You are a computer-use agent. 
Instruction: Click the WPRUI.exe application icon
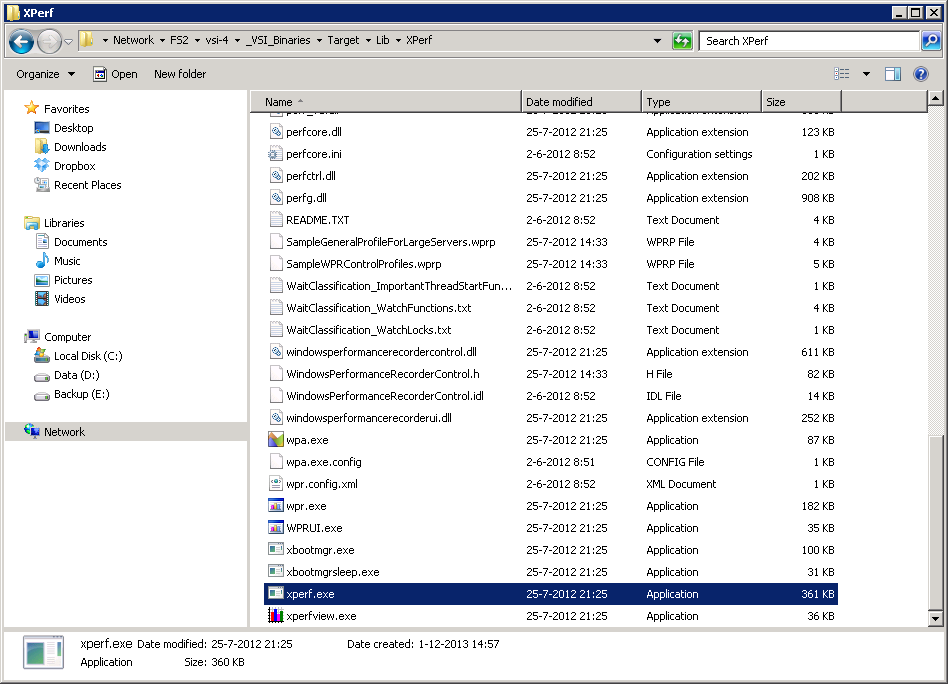tap(276, 528)
